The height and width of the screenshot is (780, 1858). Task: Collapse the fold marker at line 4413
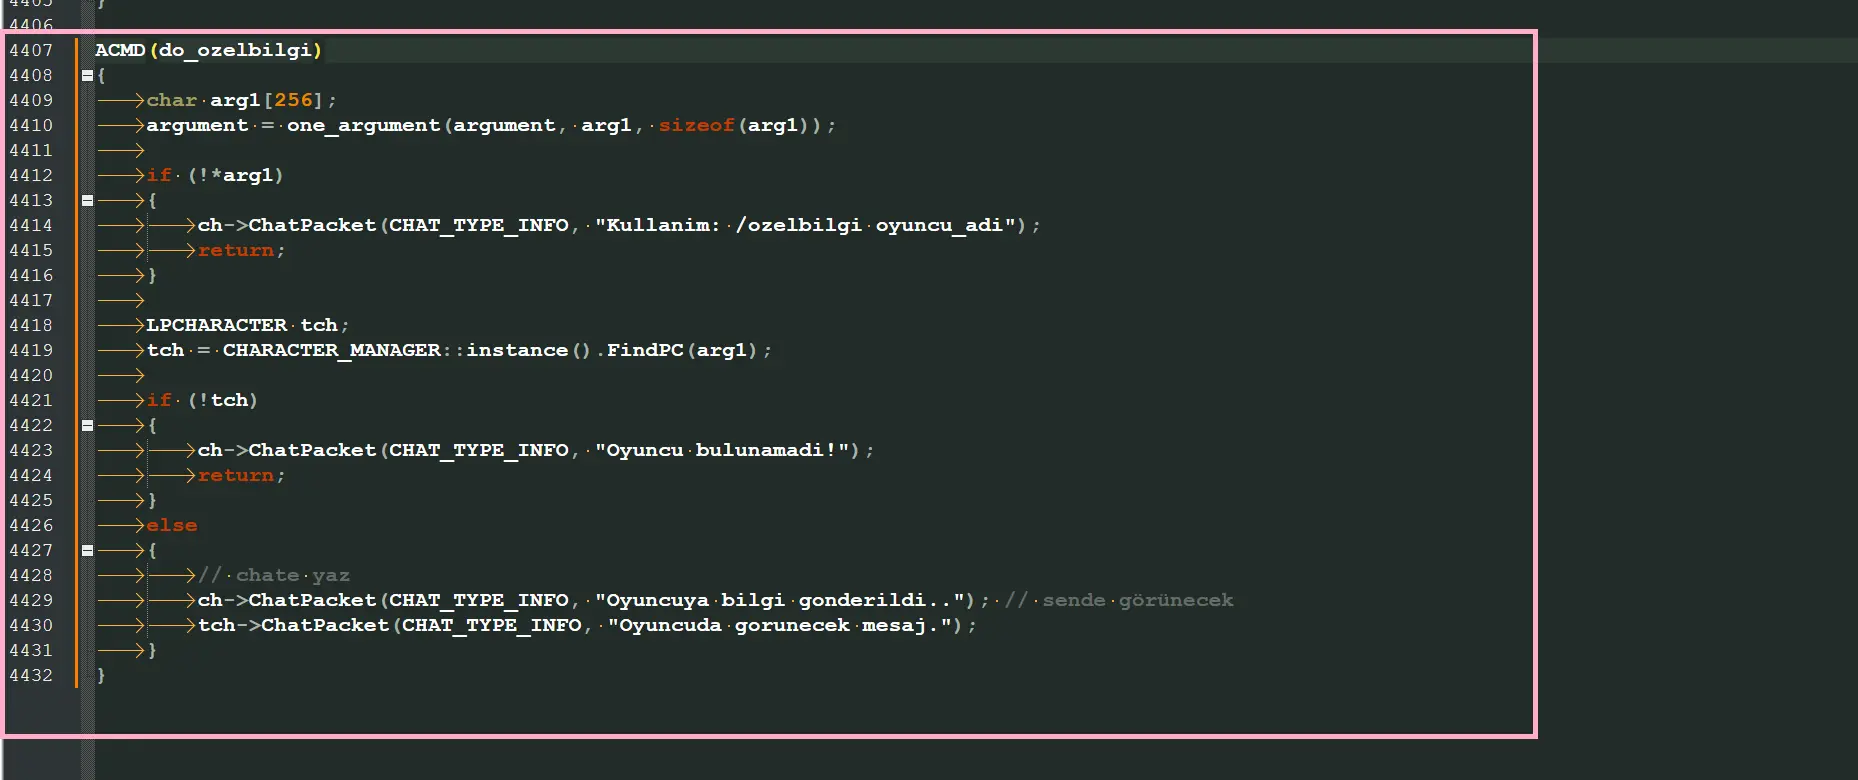[87, 200]
